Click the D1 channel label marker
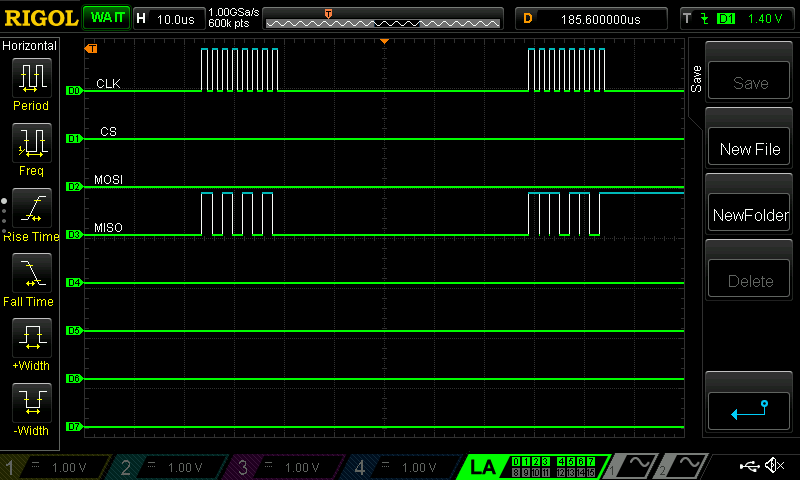This screenshot has width=800, height=480. (74, 139)
